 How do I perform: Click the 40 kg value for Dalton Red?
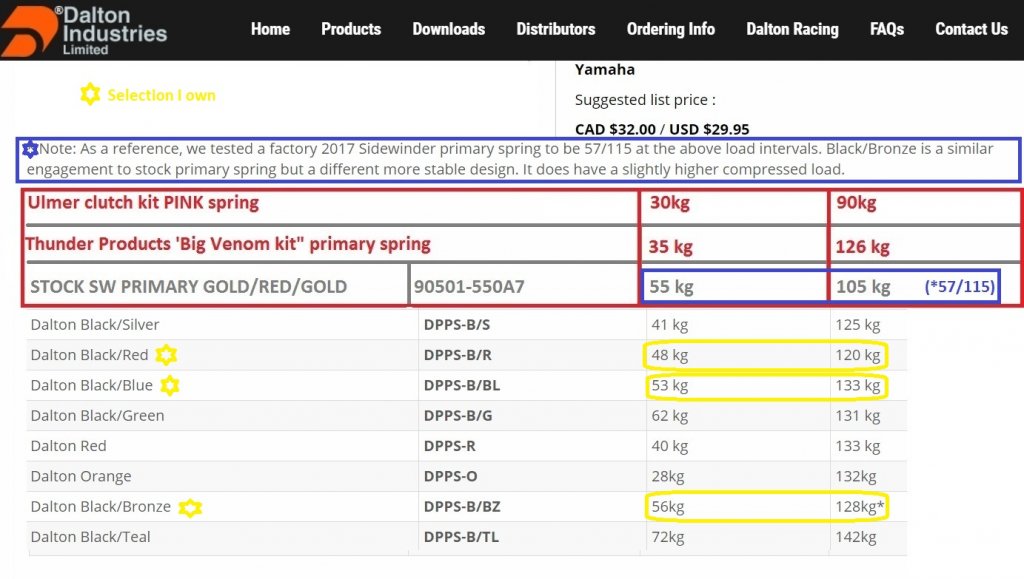coord(669,446)
